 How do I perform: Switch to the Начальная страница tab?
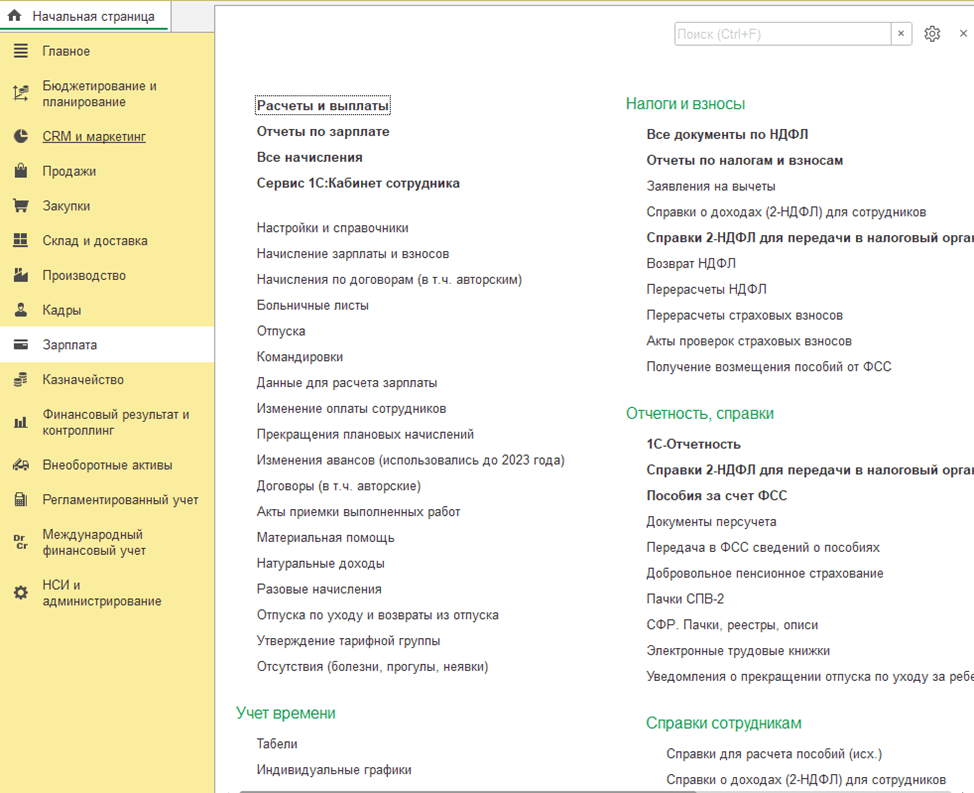(93, 17)
